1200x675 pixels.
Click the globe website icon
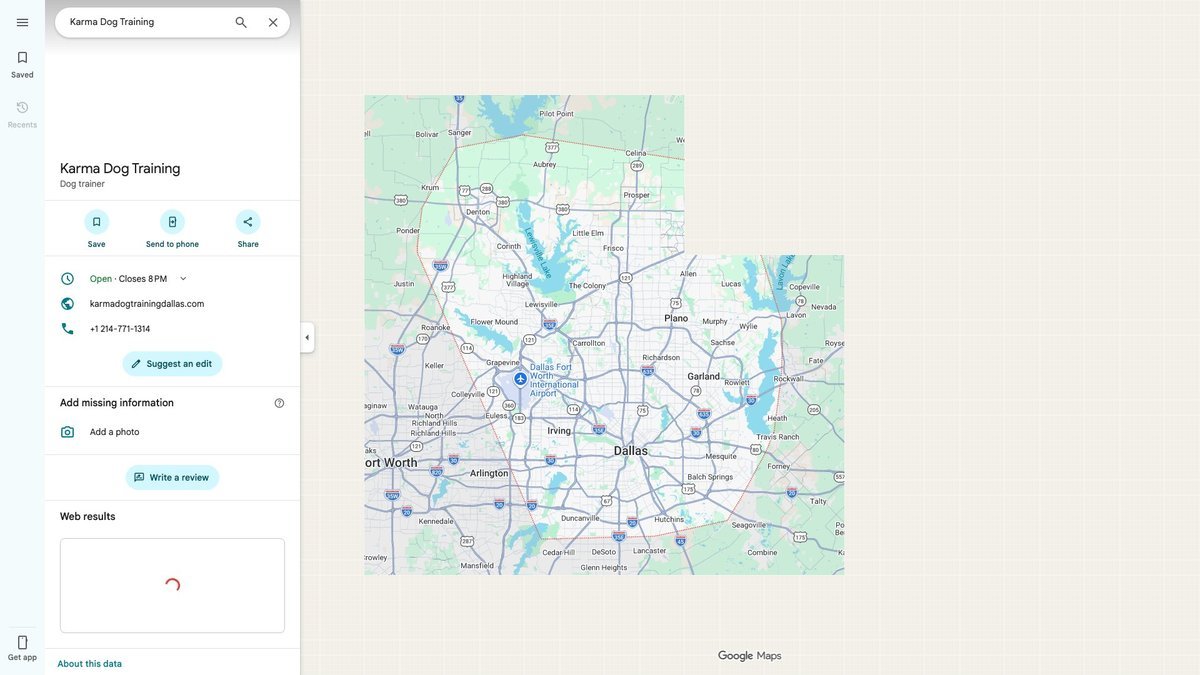point(67,304)
